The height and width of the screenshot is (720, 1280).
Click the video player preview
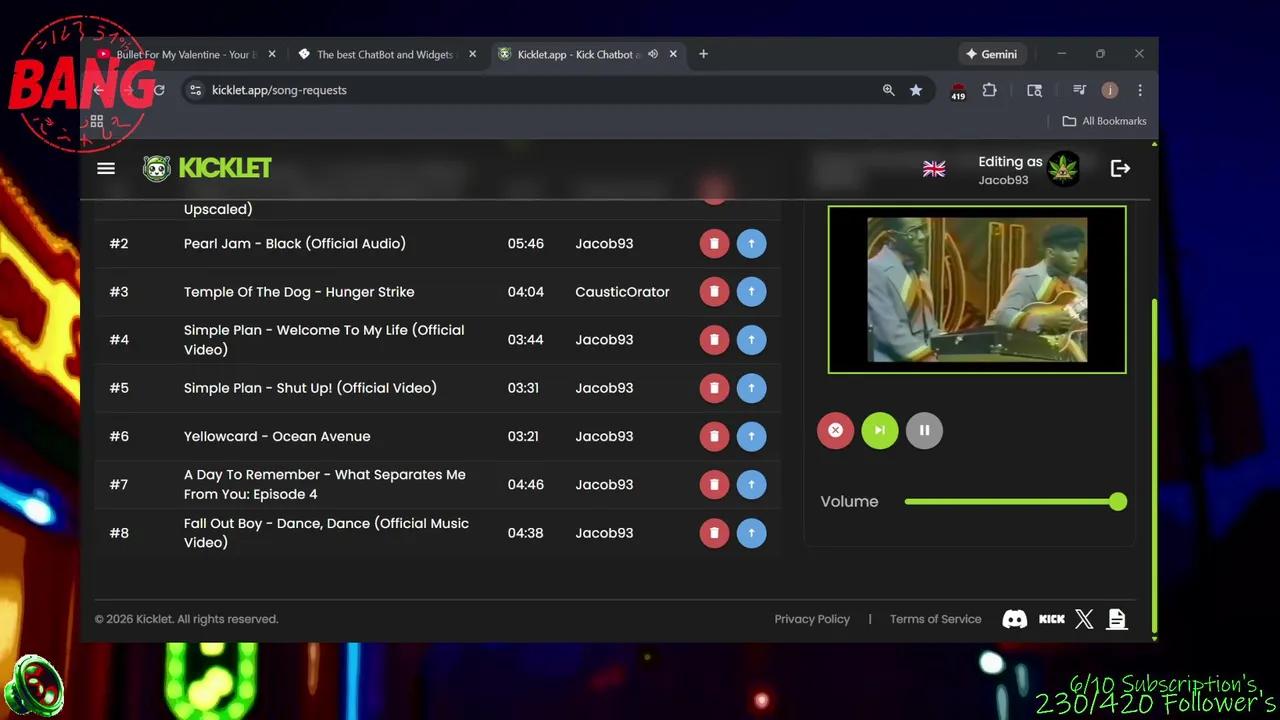tap(977, 290)
